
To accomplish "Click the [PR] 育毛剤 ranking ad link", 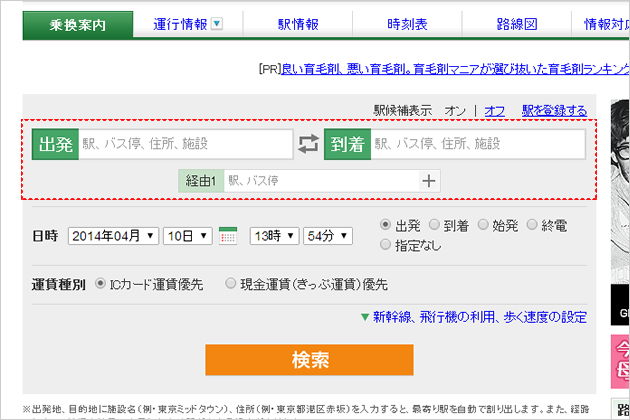I will click(455, 69).
